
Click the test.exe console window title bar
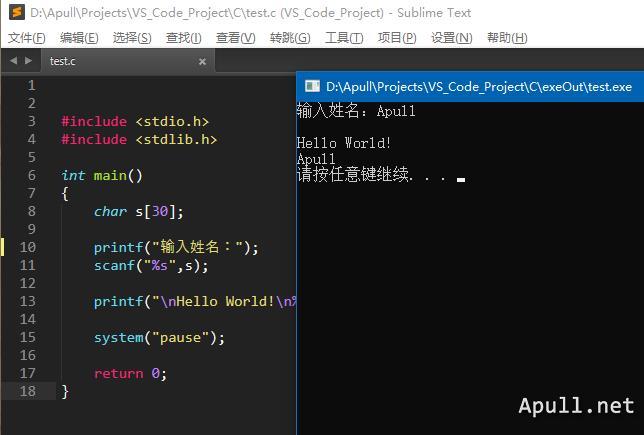point(470,87)
